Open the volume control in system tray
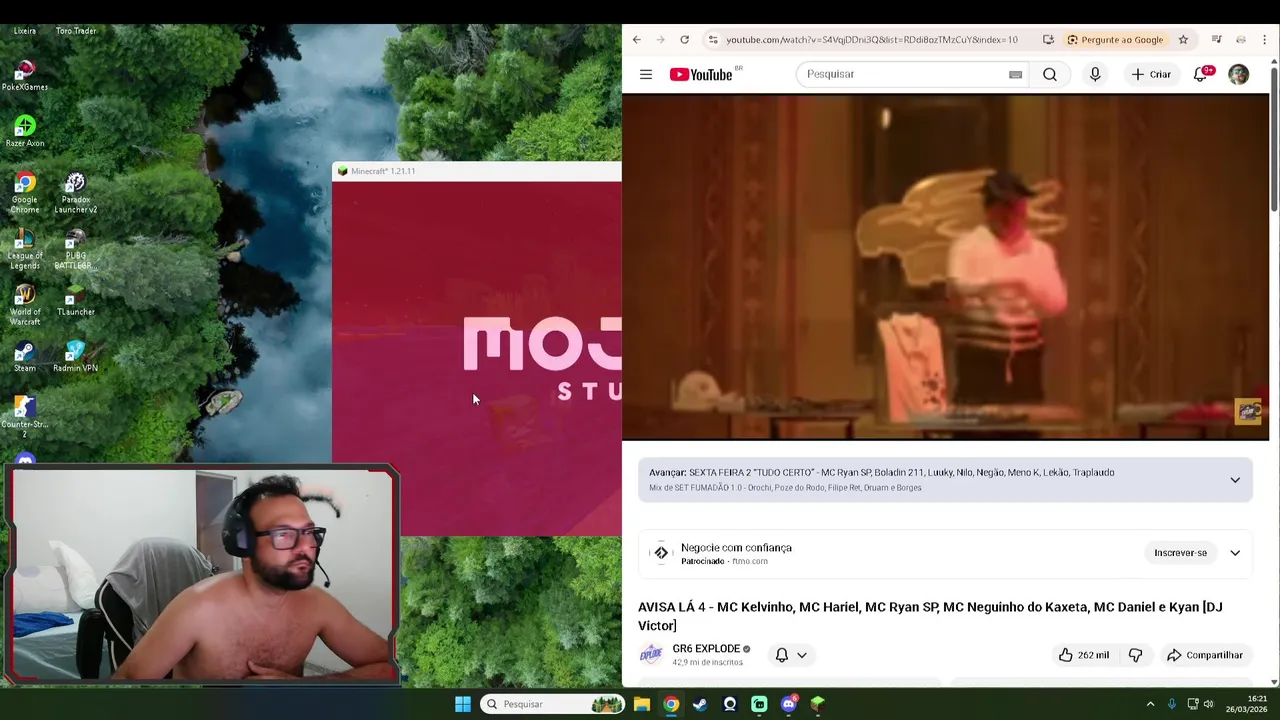1280x720 pixels. tap(1208, 704)
